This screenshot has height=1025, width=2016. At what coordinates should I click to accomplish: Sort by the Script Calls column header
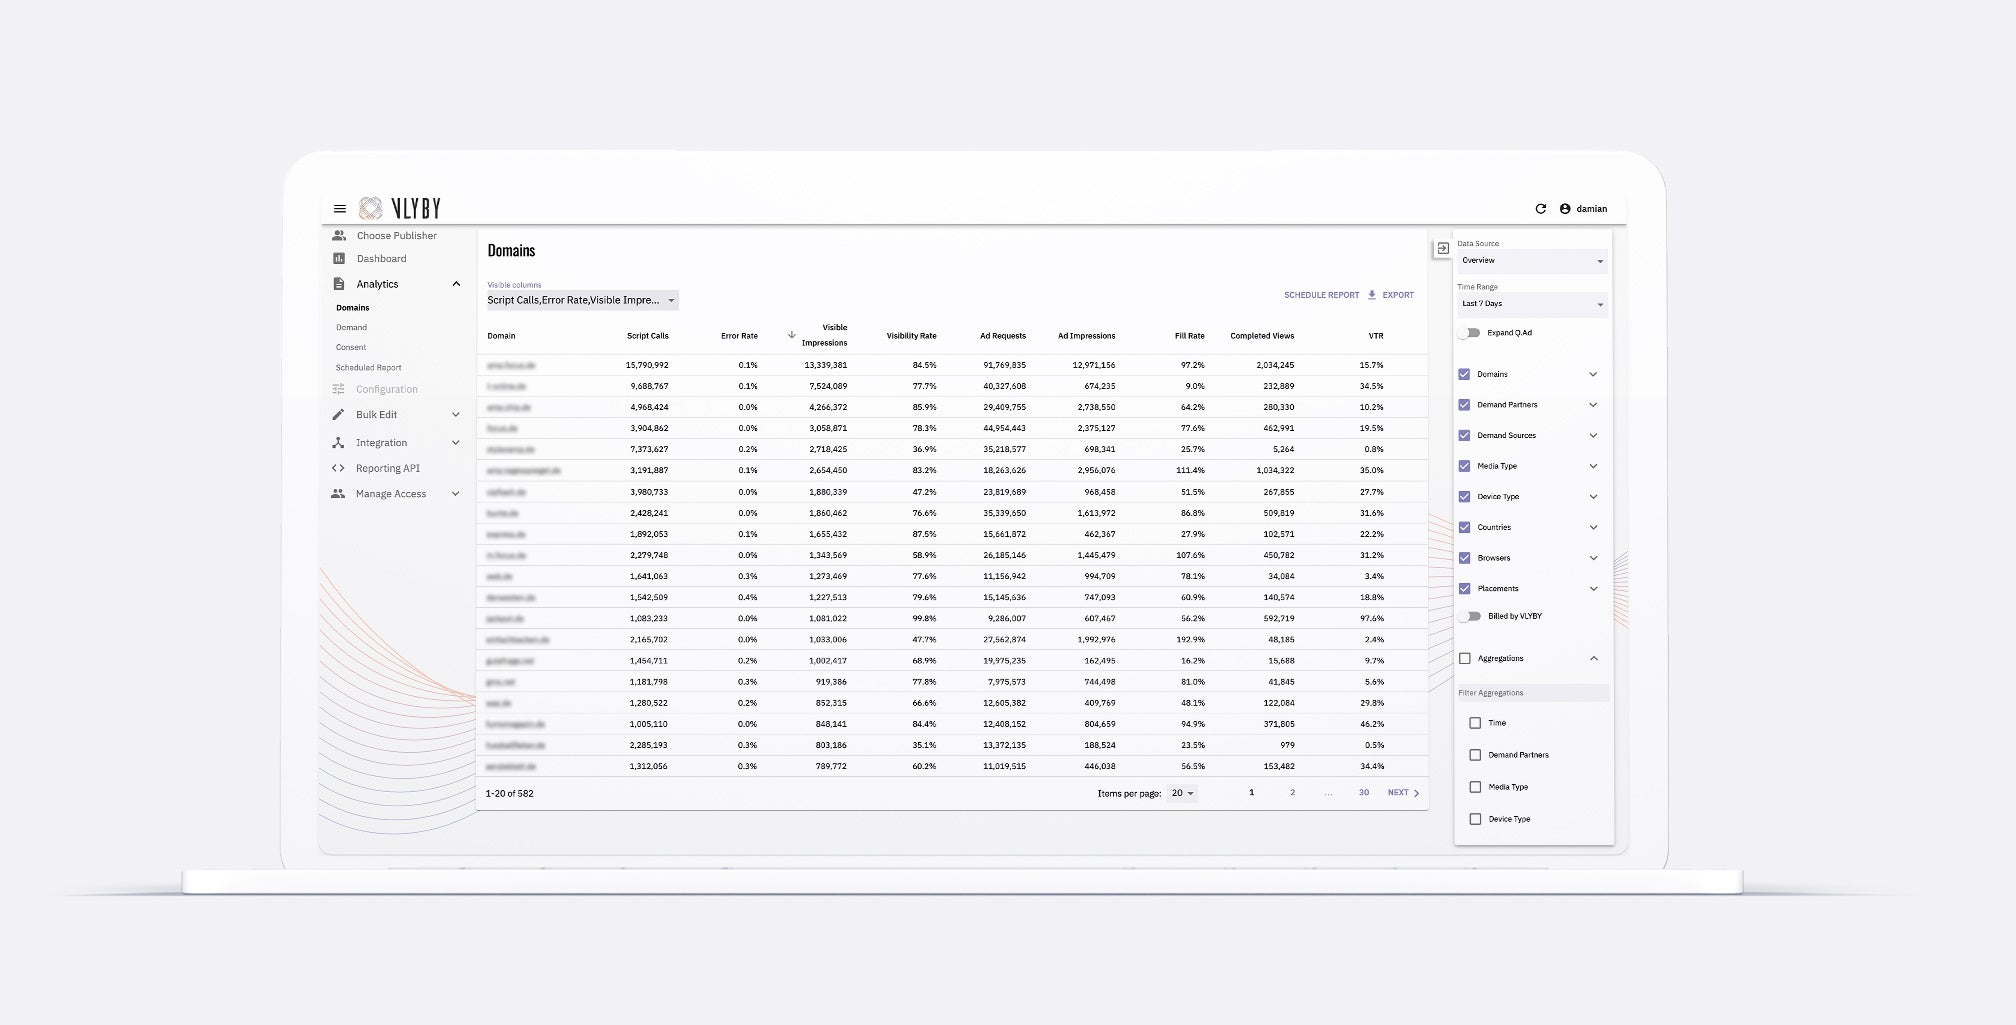[648, 336]
